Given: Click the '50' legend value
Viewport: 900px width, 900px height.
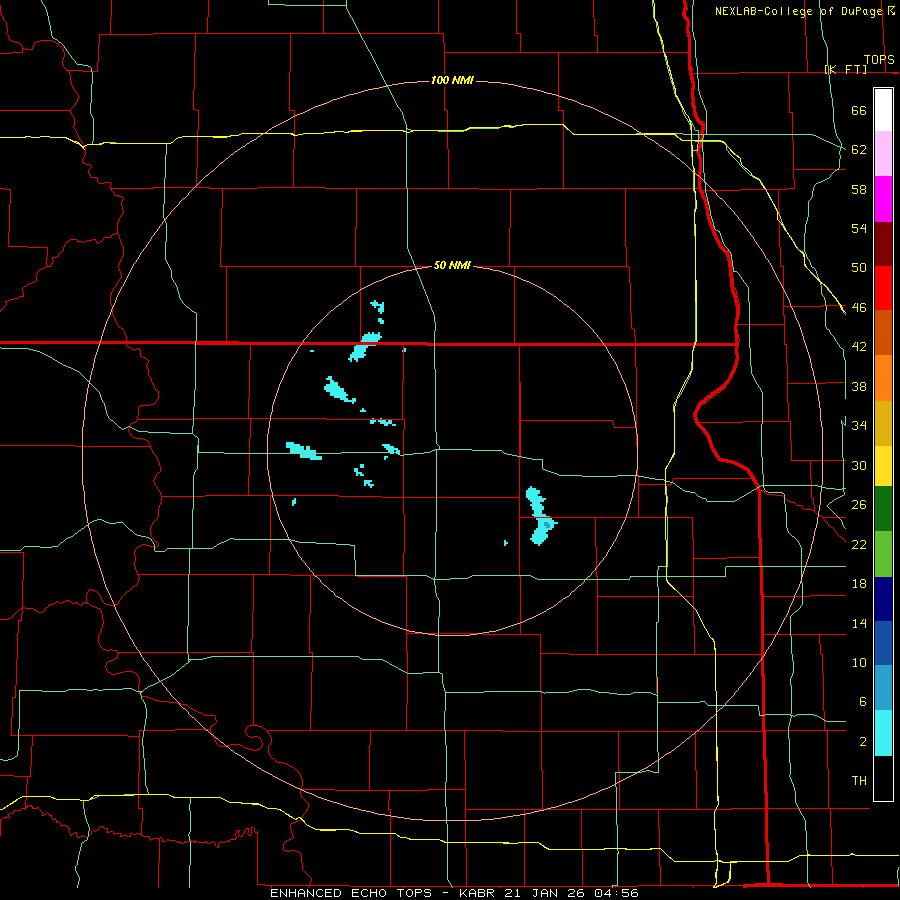Looking at the screenshot, I should tap(859, 268).
